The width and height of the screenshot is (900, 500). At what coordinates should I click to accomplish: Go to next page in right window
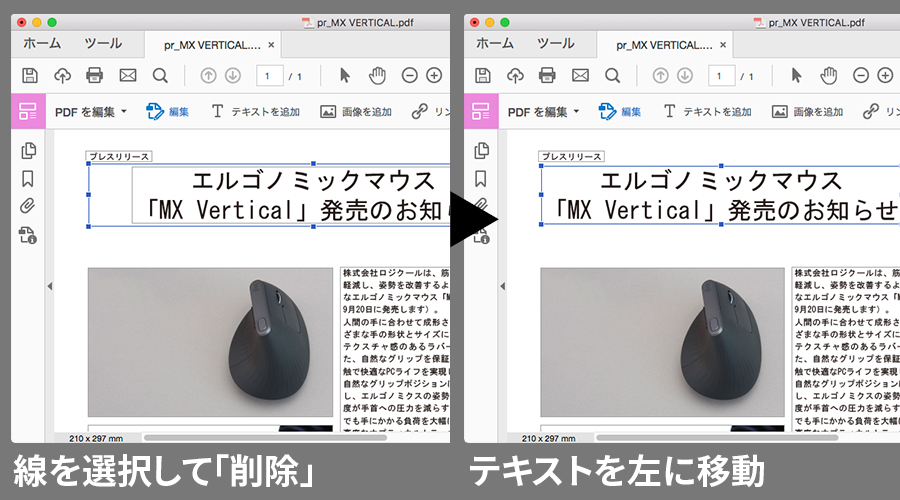pyautogui.click(x=685, y=75)
